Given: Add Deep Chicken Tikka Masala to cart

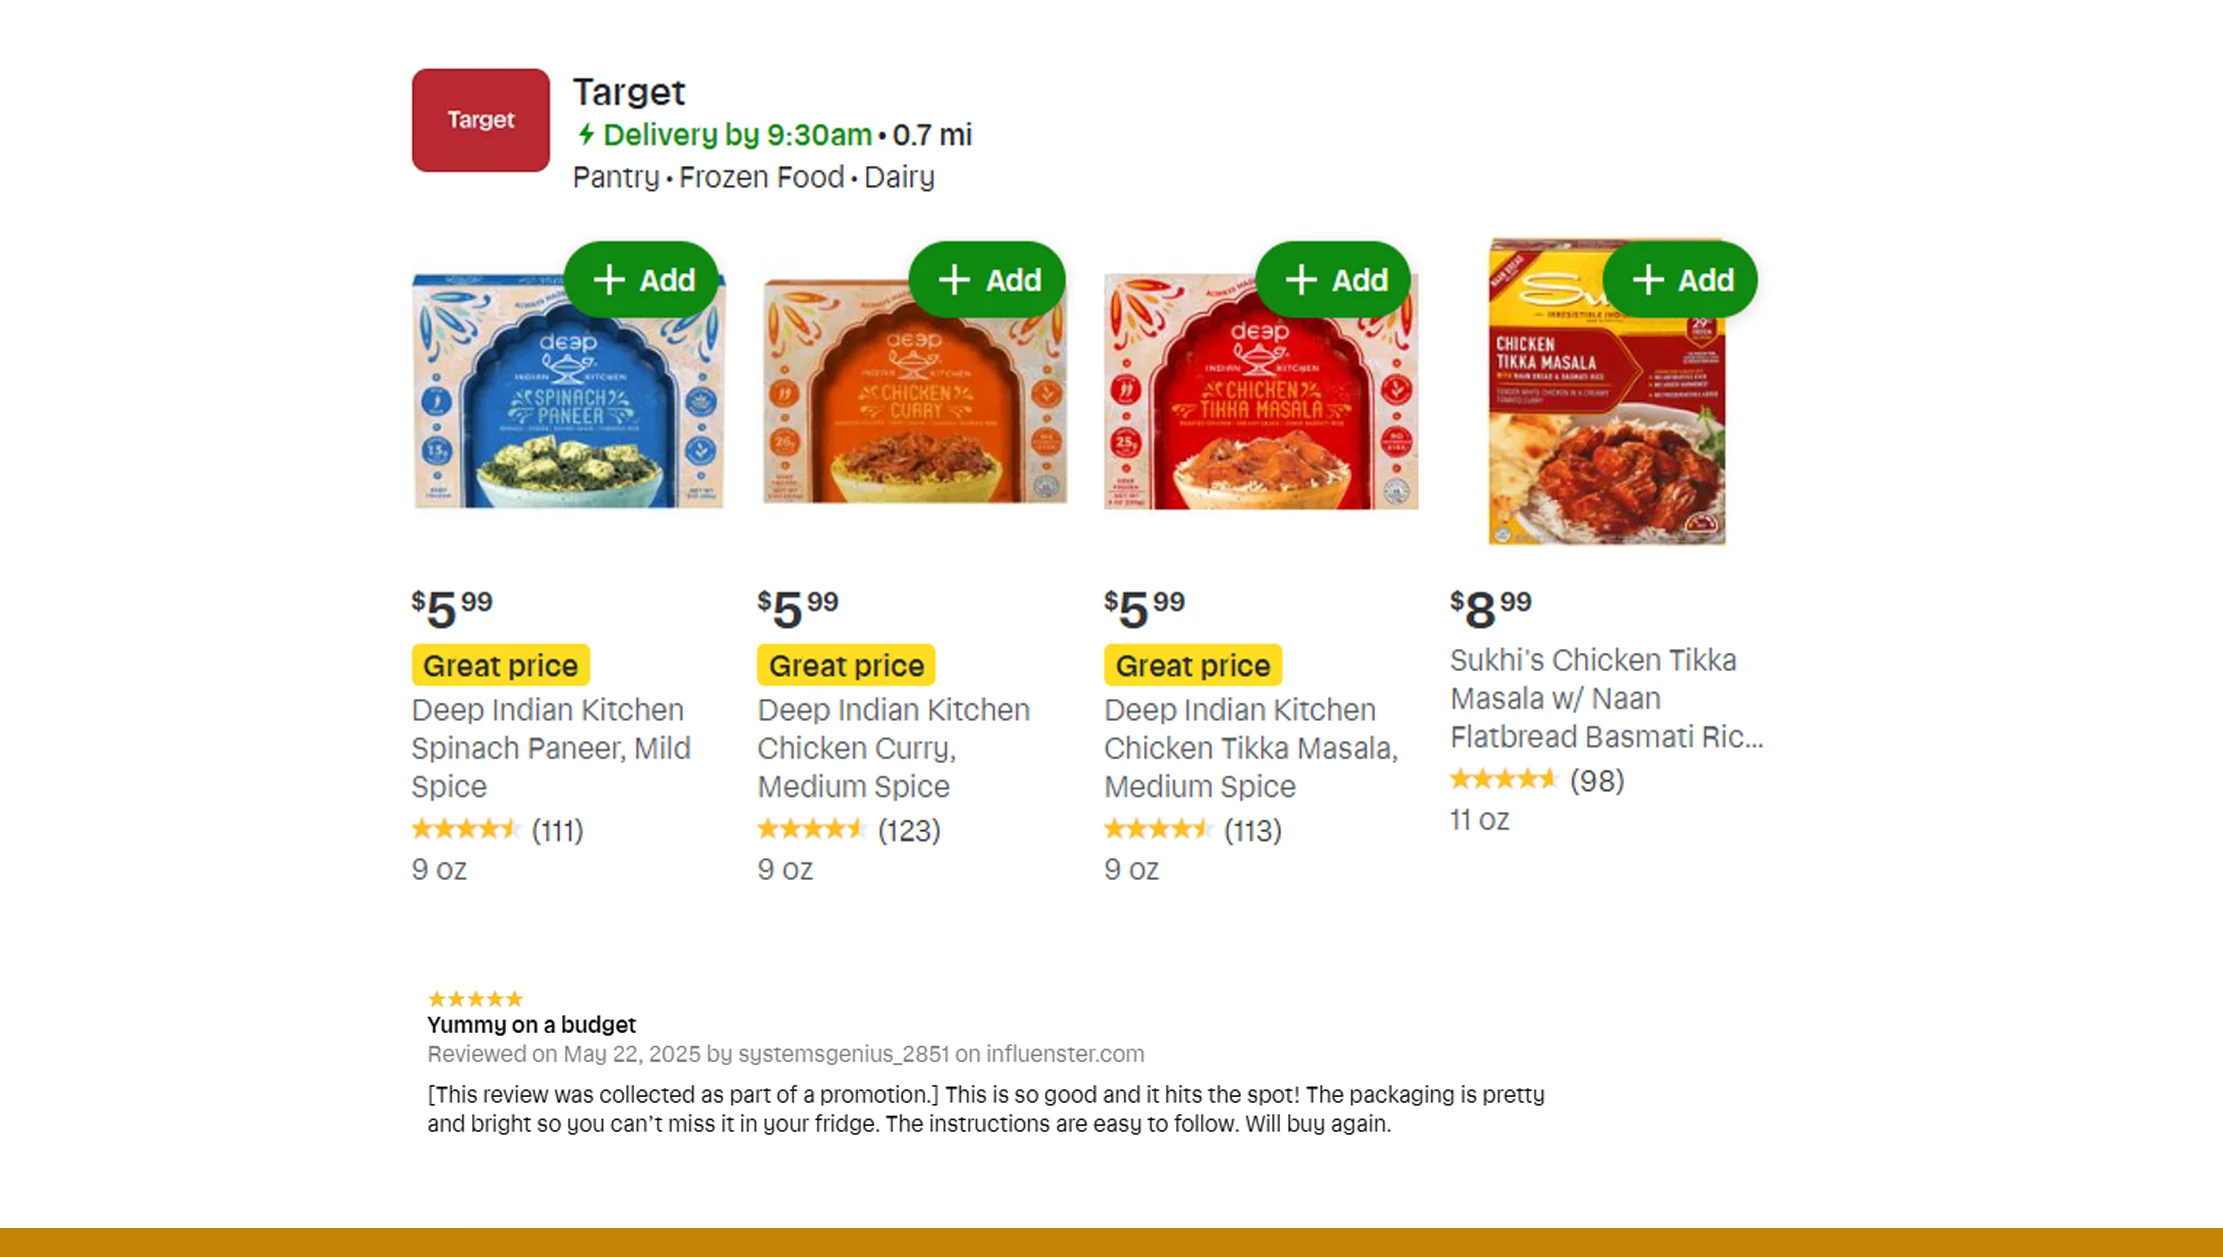Looking at the screenshot, I should point(1334,280).
